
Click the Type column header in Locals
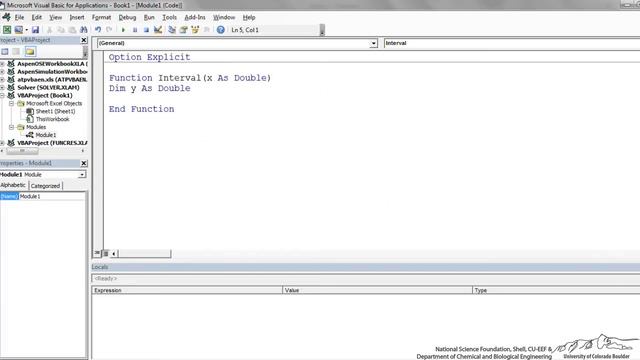coord(556,290)
